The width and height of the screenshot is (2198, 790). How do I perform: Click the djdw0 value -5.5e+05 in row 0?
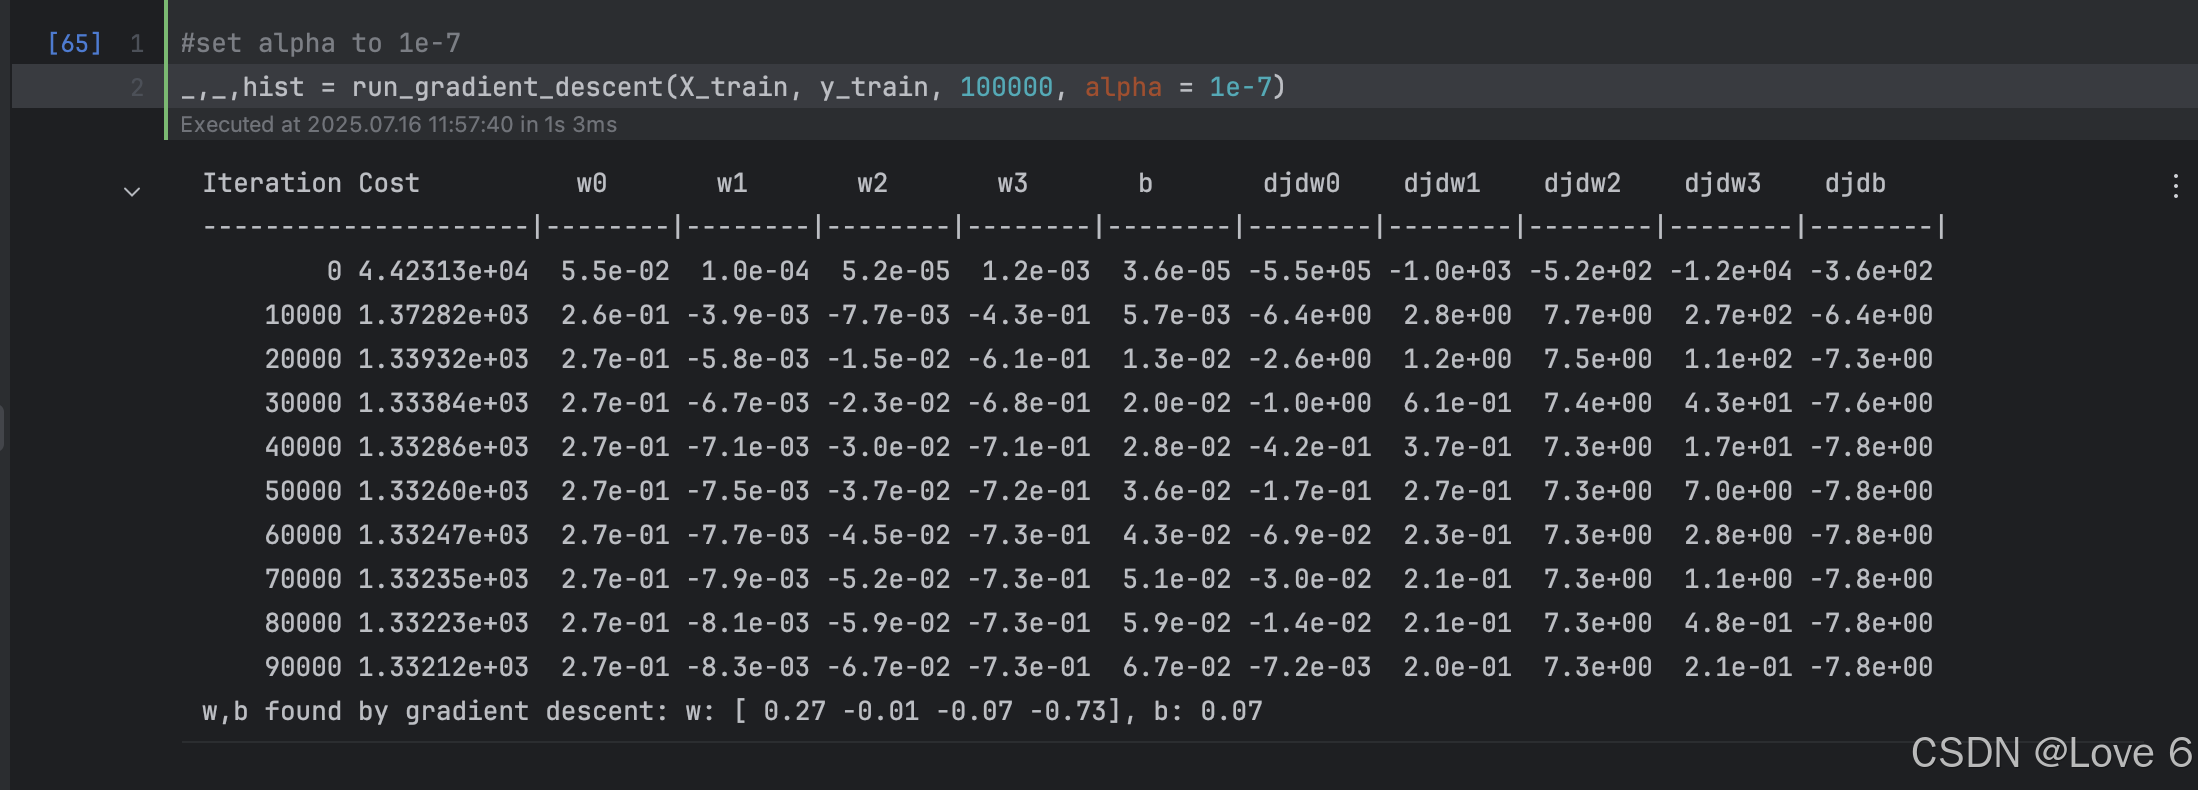1309,271
